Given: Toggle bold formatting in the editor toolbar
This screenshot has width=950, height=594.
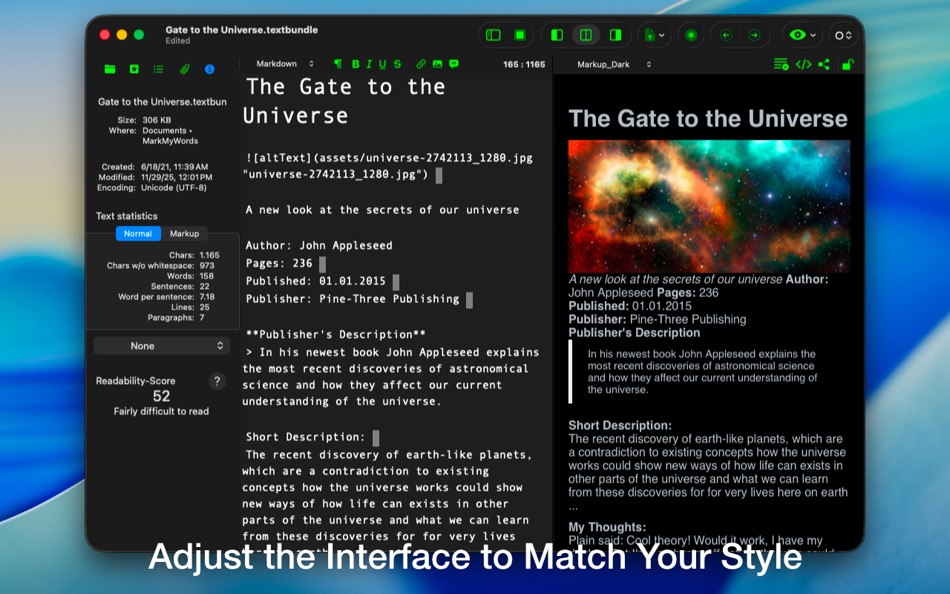Looking at the screenshot, I should click(356, 63).
